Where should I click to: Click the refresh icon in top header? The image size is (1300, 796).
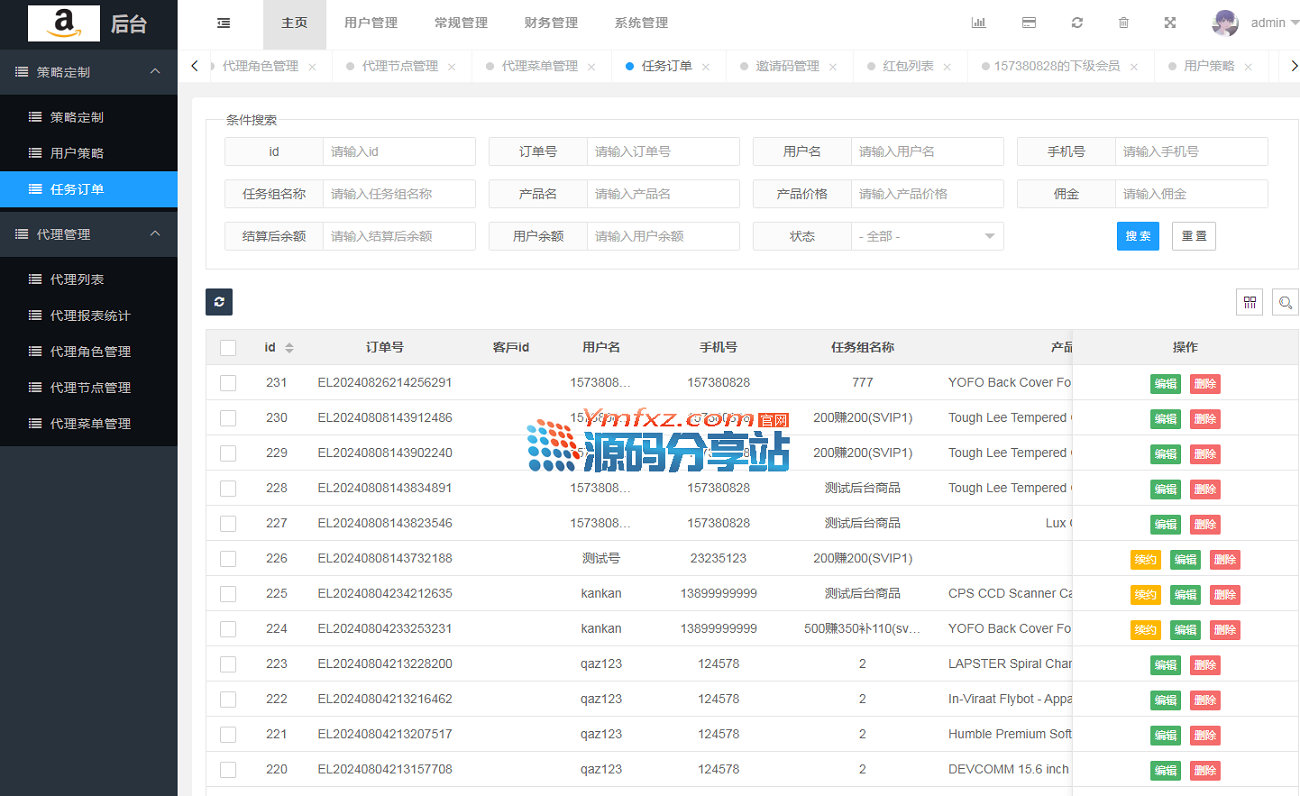[1077, 23]
